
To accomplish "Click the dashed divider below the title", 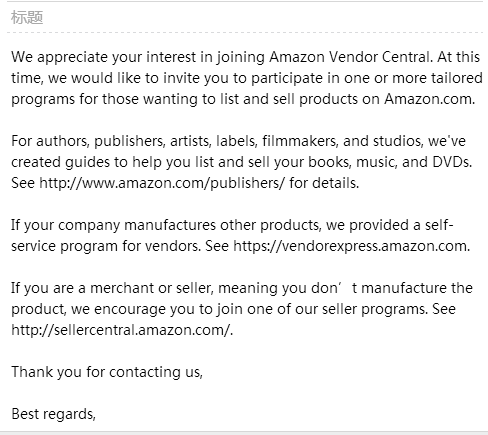I will tap(245, 32).
